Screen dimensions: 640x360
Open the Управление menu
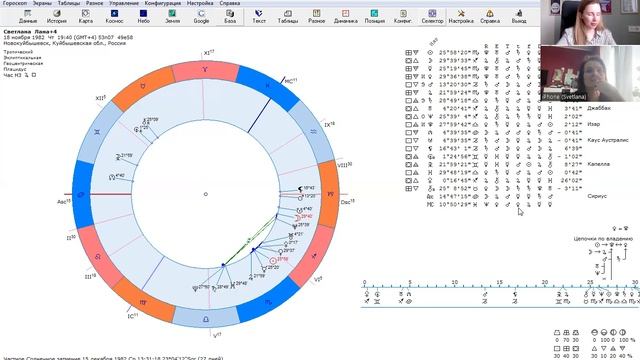(x=124, y=3)
